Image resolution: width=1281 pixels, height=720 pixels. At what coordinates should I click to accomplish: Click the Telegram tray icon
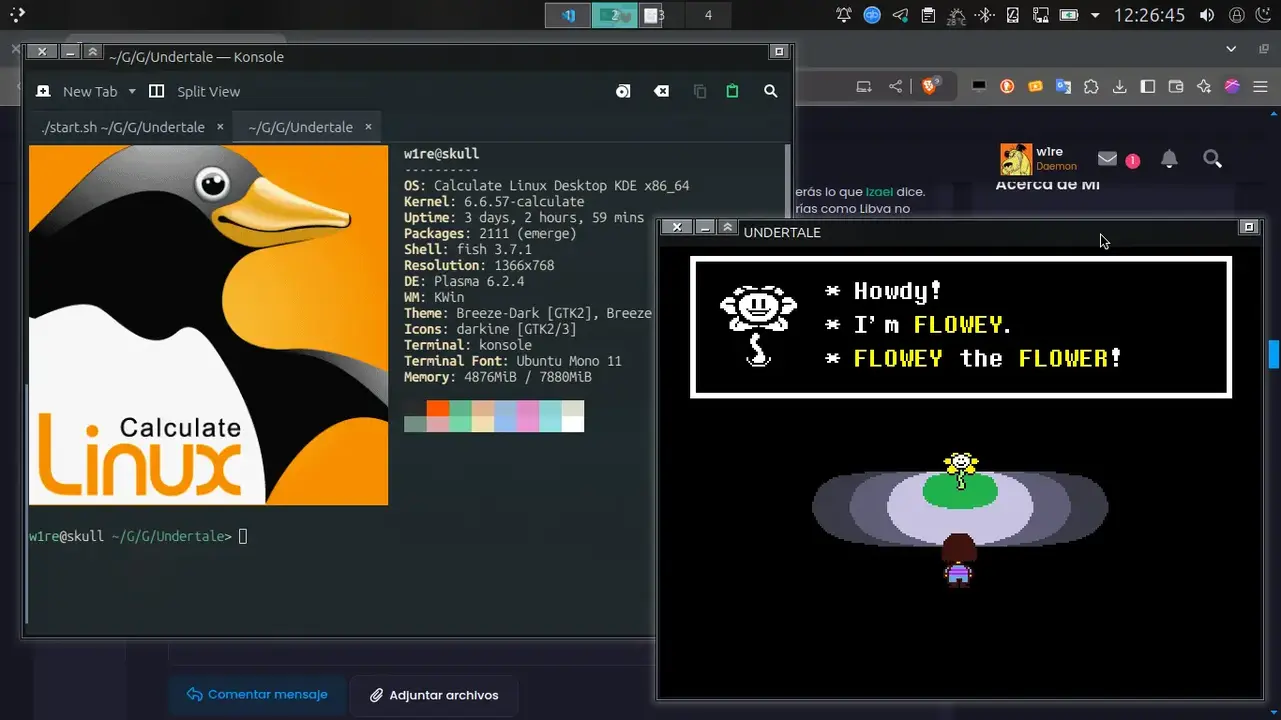[900, 15]
